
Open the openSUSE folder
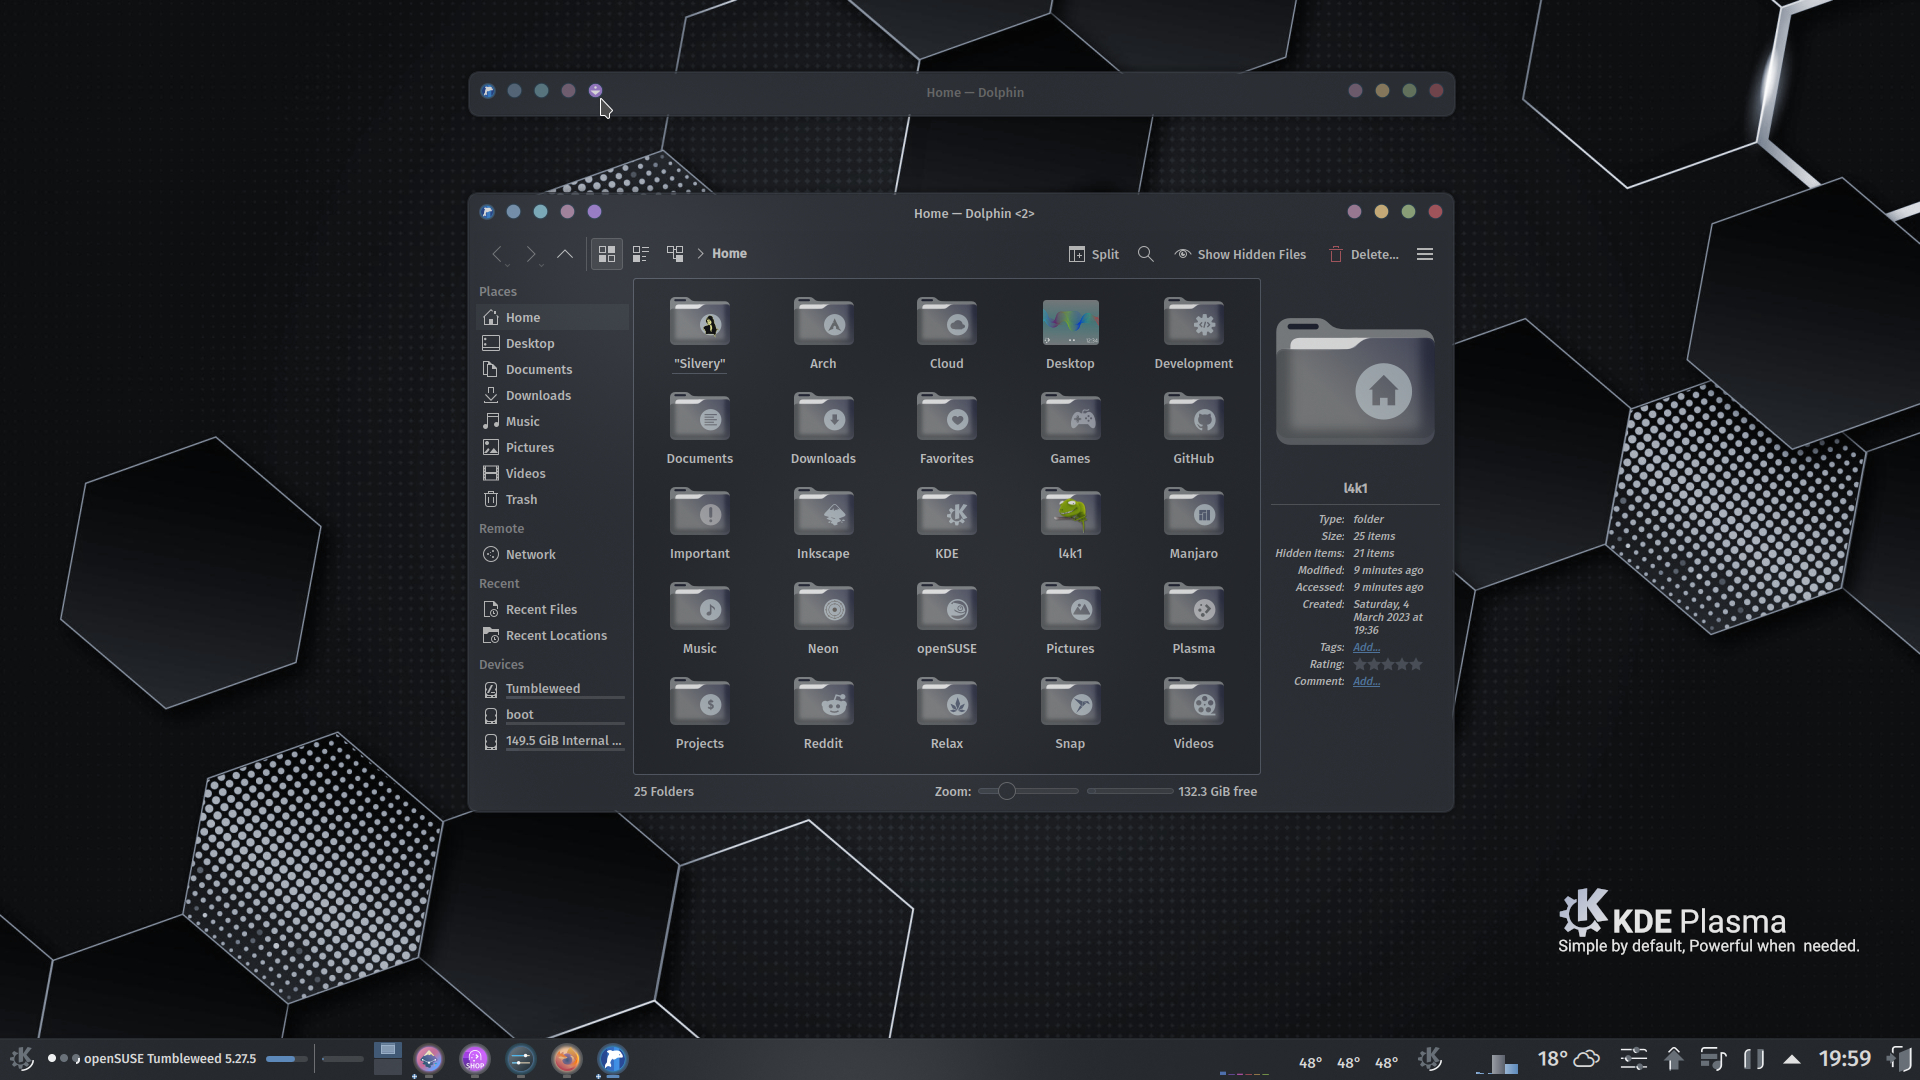click(946, 618)
